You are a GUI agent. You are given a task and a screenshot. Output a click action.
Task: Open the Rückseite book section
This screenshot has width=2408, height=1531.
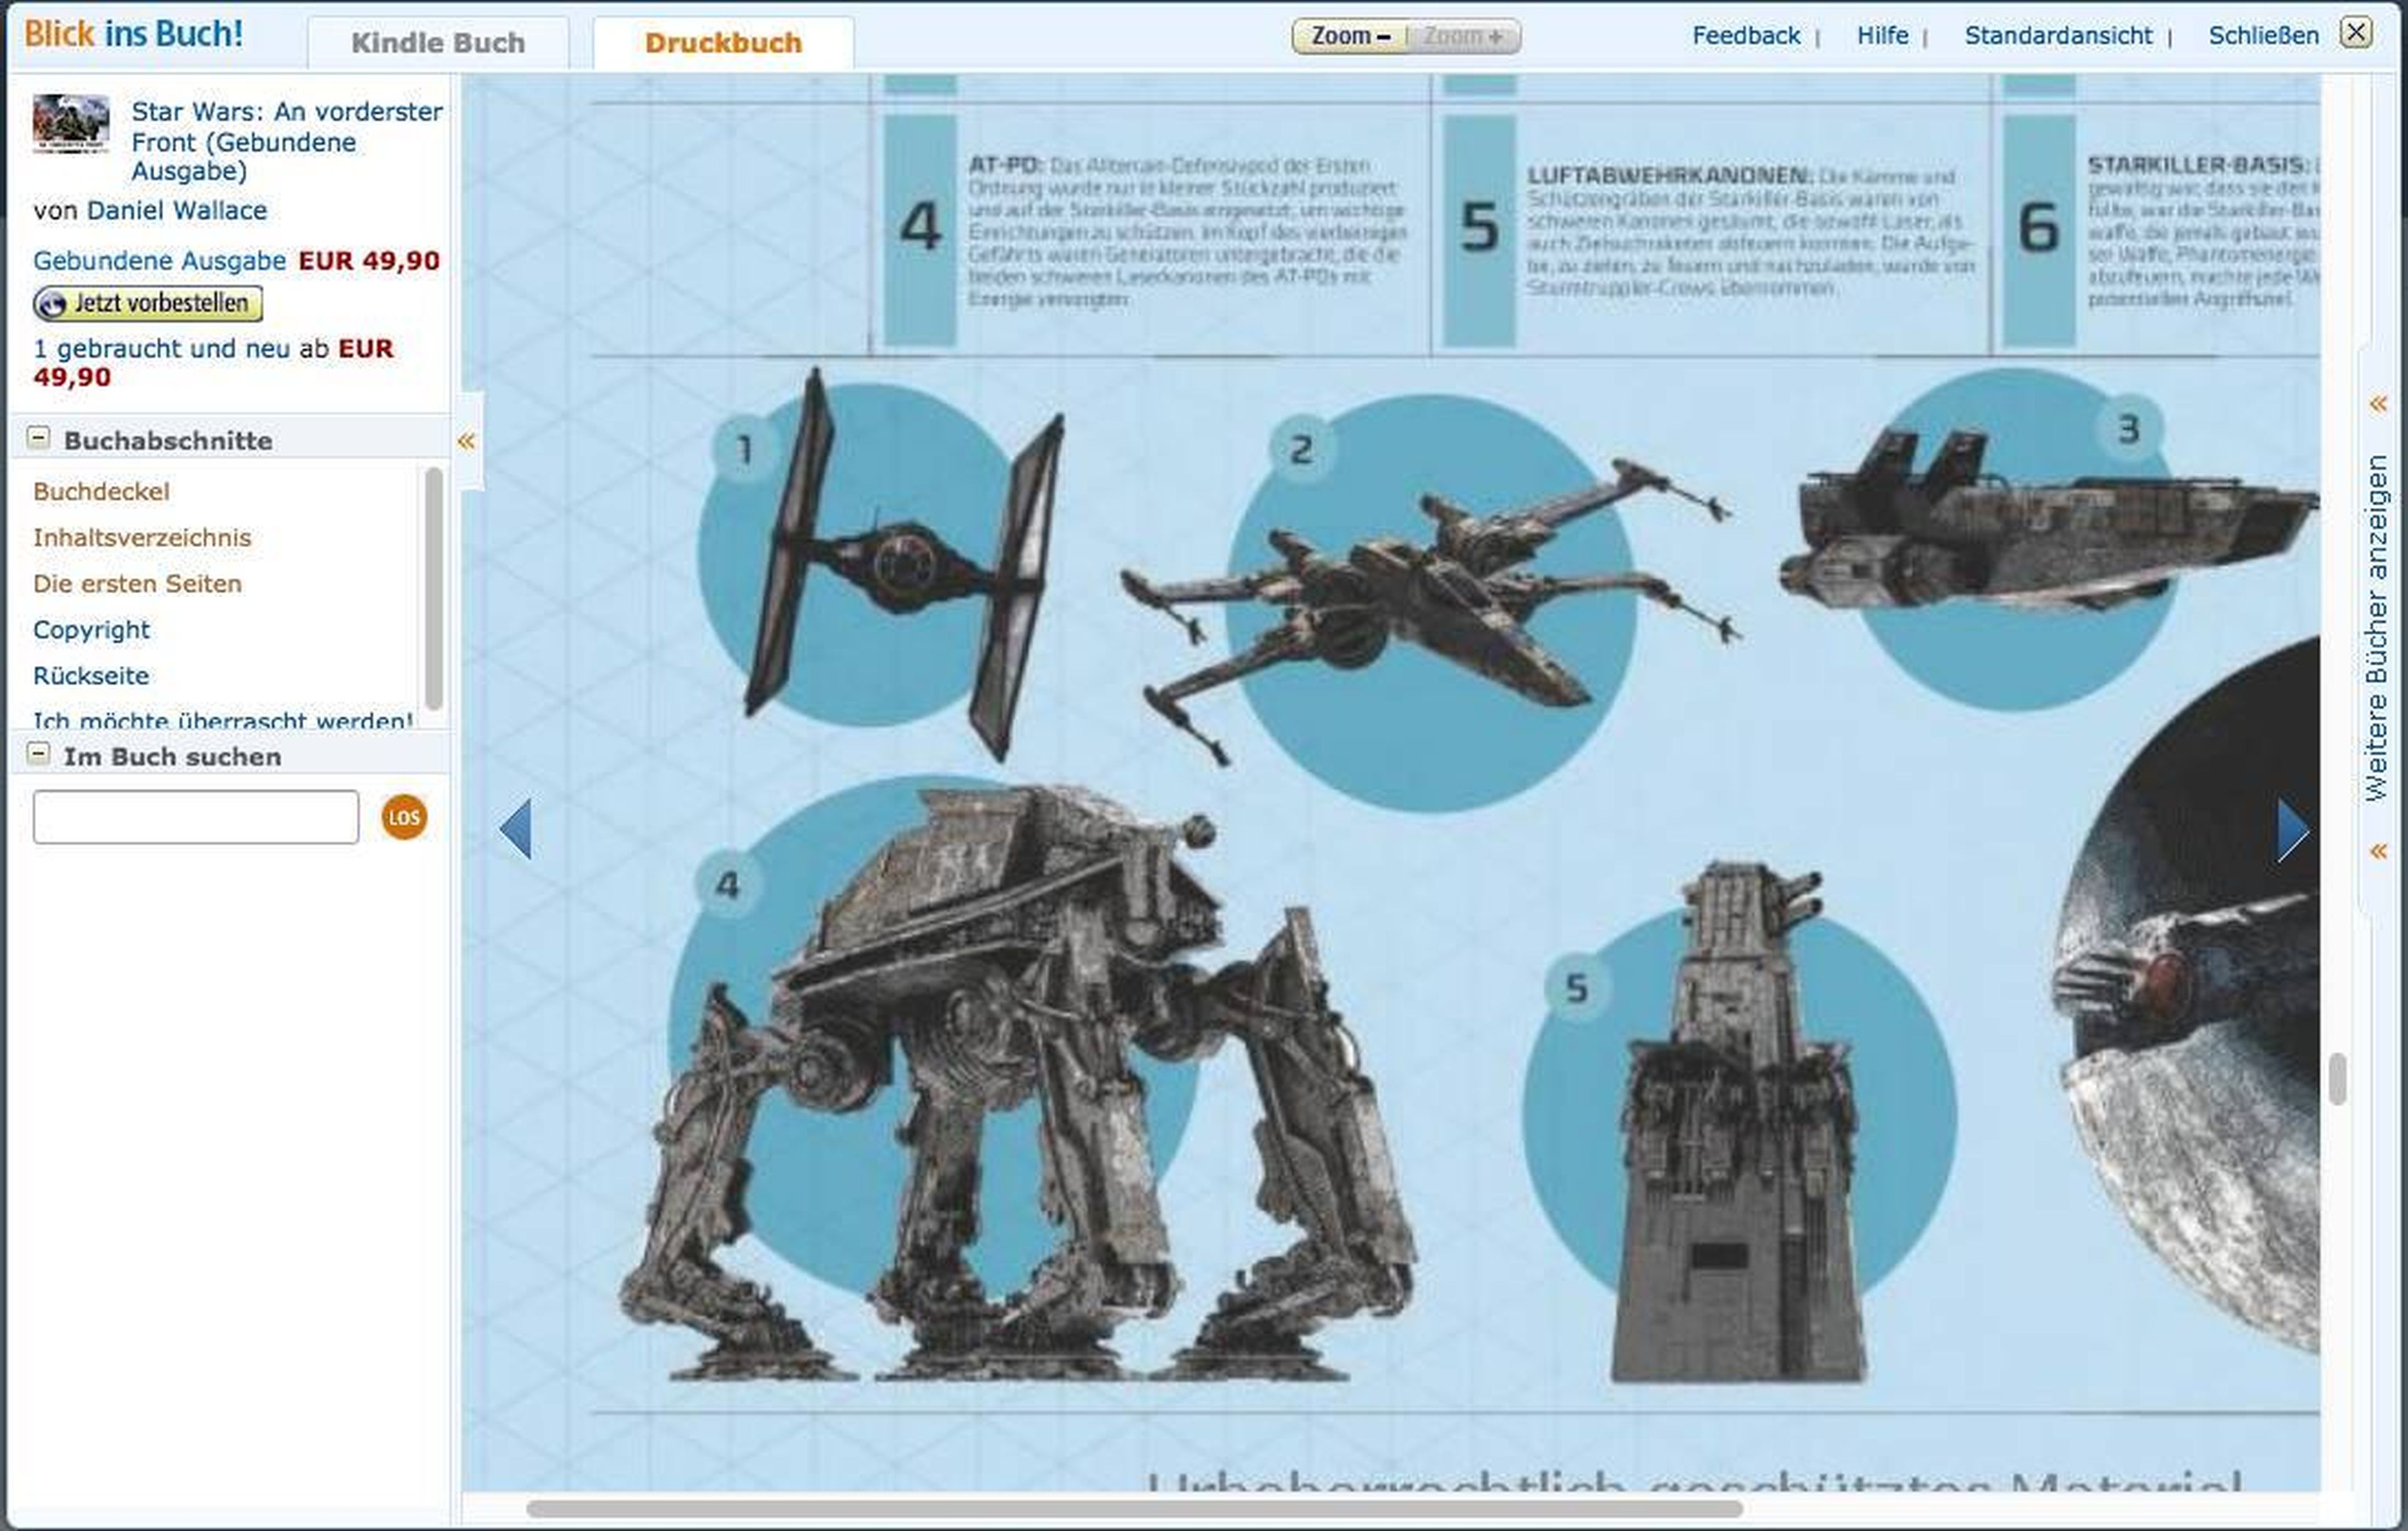tap(91, 675)
